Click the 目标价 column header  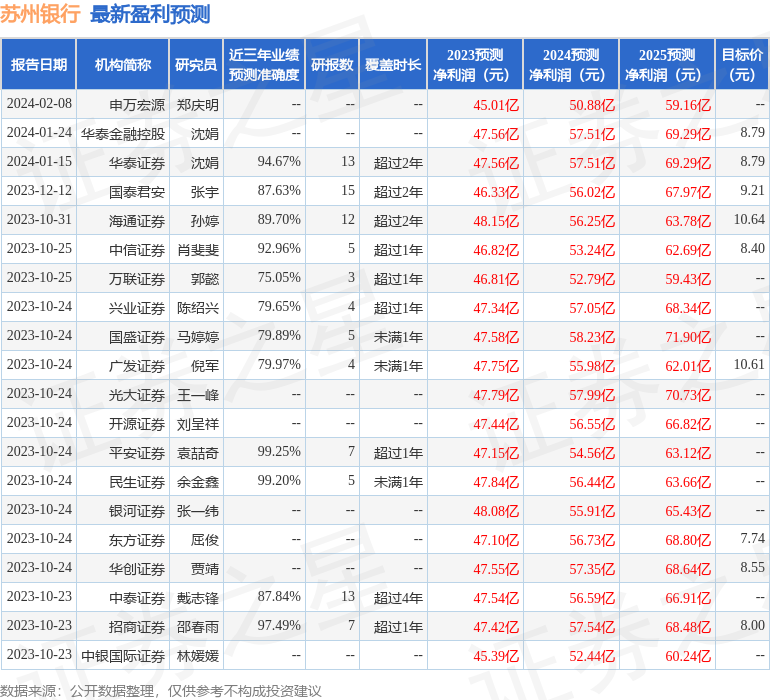point(742,64)
